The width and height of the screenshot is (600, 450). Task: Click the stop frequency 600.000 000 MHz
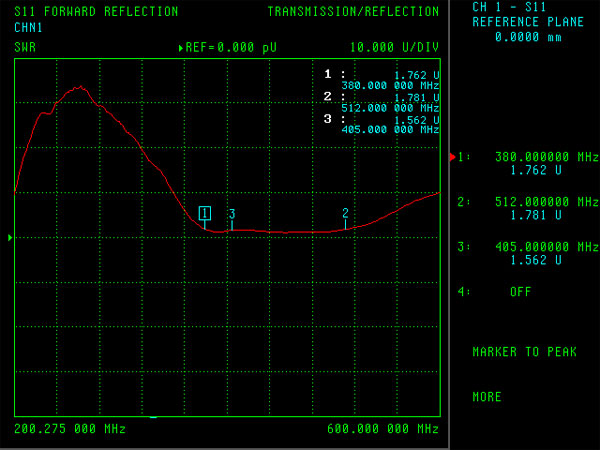click(x=383, y=429)
